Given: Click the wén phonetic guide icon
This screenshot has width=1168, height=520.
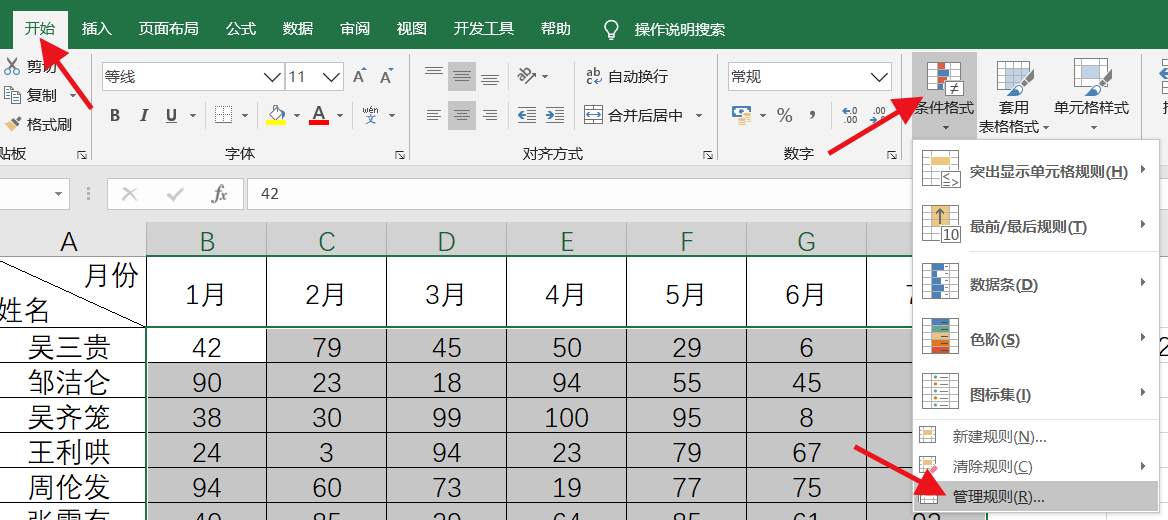Looking at the screenshot, I should pos(371,115).
